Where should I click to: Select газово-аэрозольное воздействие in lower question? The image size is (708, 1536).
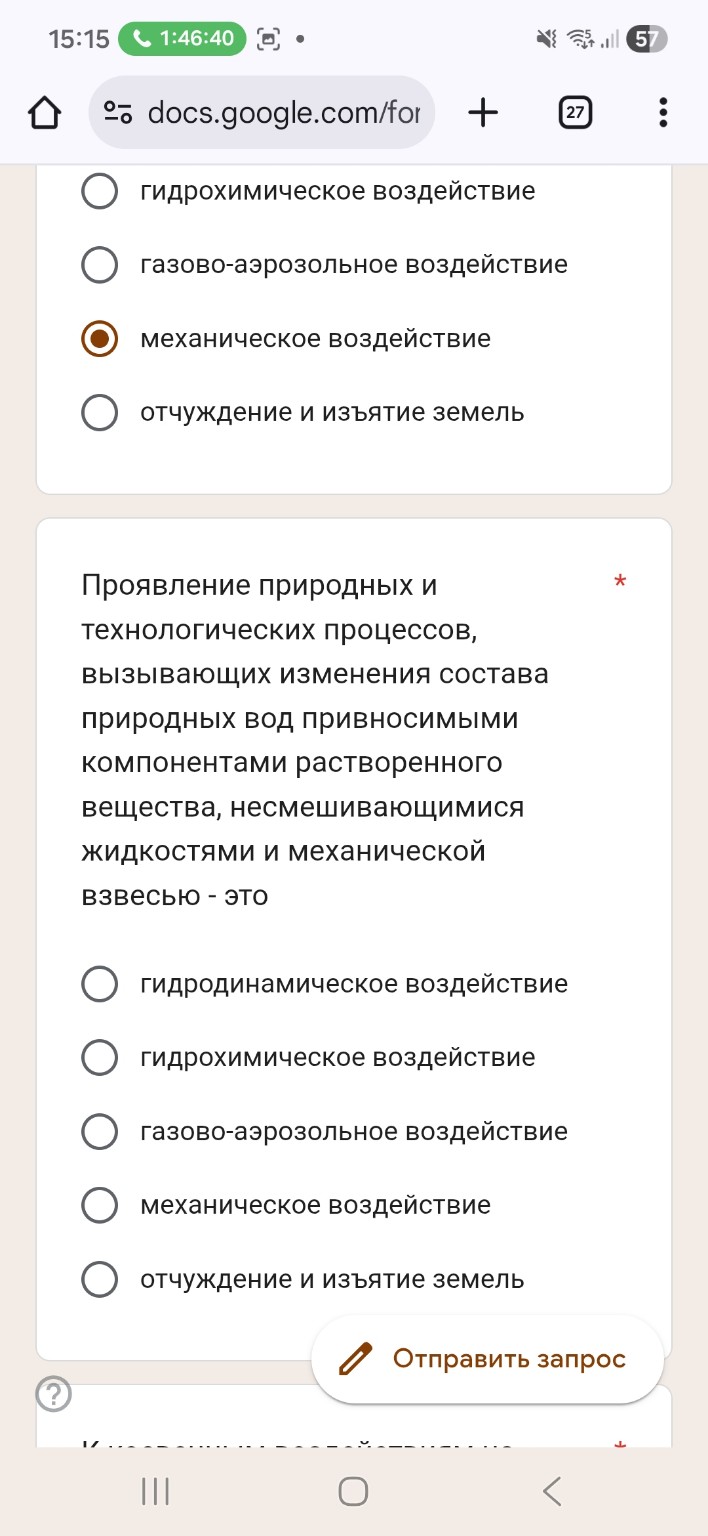pos(99,1131)
